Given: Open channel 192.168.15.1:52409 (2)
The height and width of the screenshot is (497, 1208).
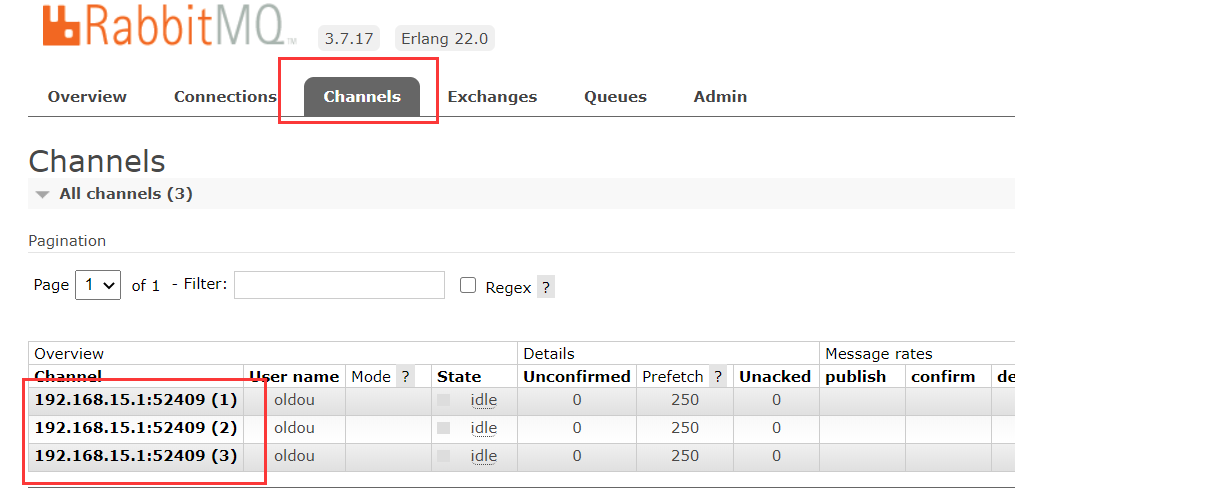Looking at the screenshot, I should pyautogui.click(x=136, y=428).
